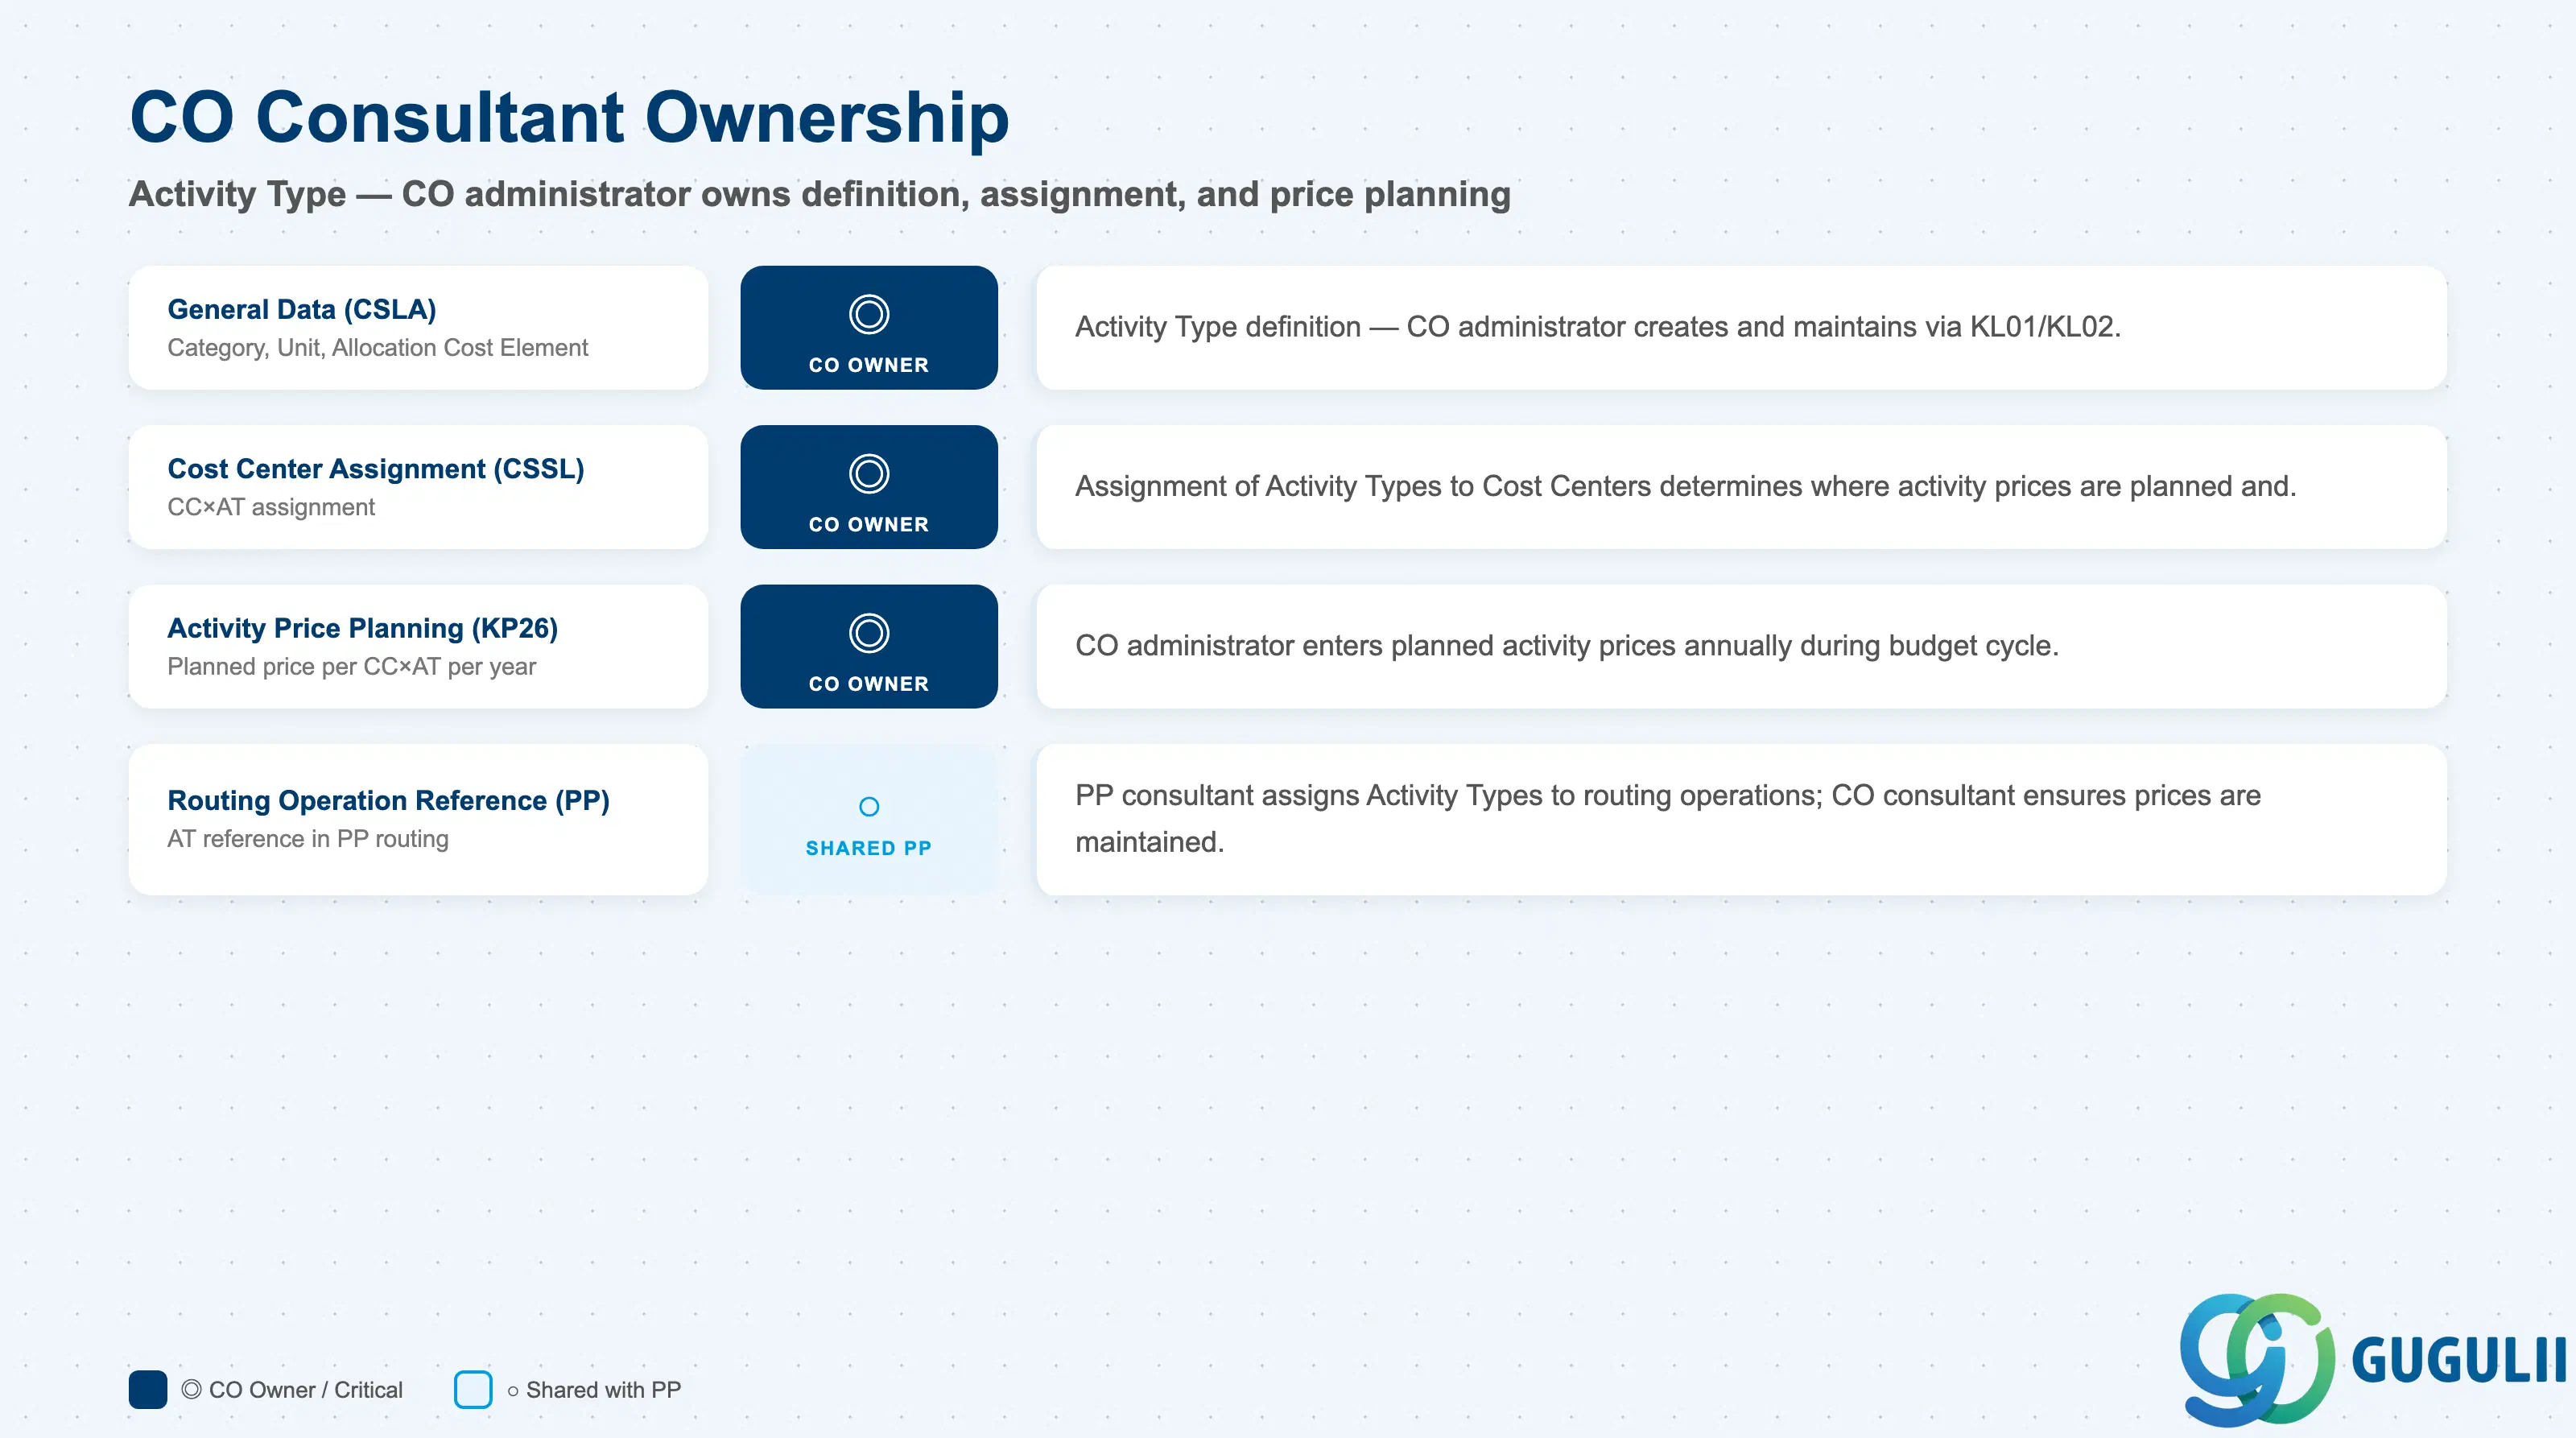Click 'Category, Unit, Allocation Cost Element' subtitle
Image resolution: width=2576 pixels, height=1438 pixels.
[x=378, y=347]
